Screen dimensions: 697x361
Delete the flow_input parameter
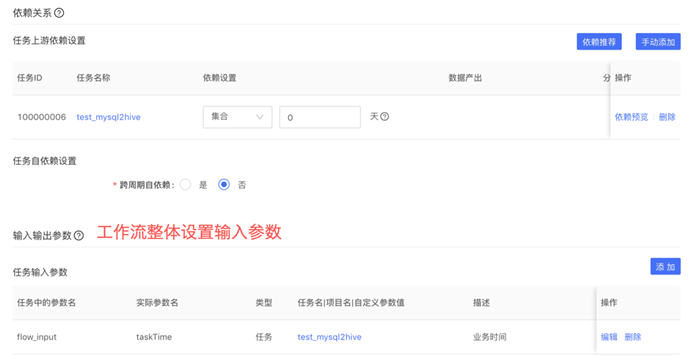pyautogui.click(x=633, y=337)
